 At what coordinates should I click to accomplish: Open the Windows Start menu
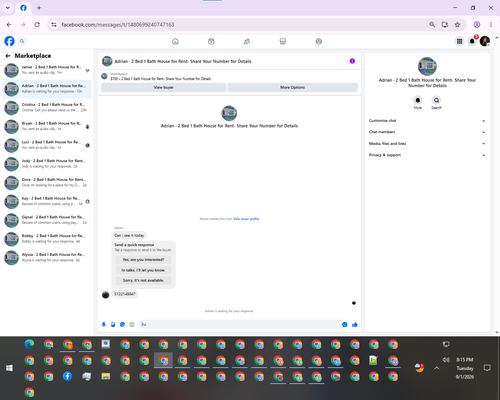[x=9, y=368]
